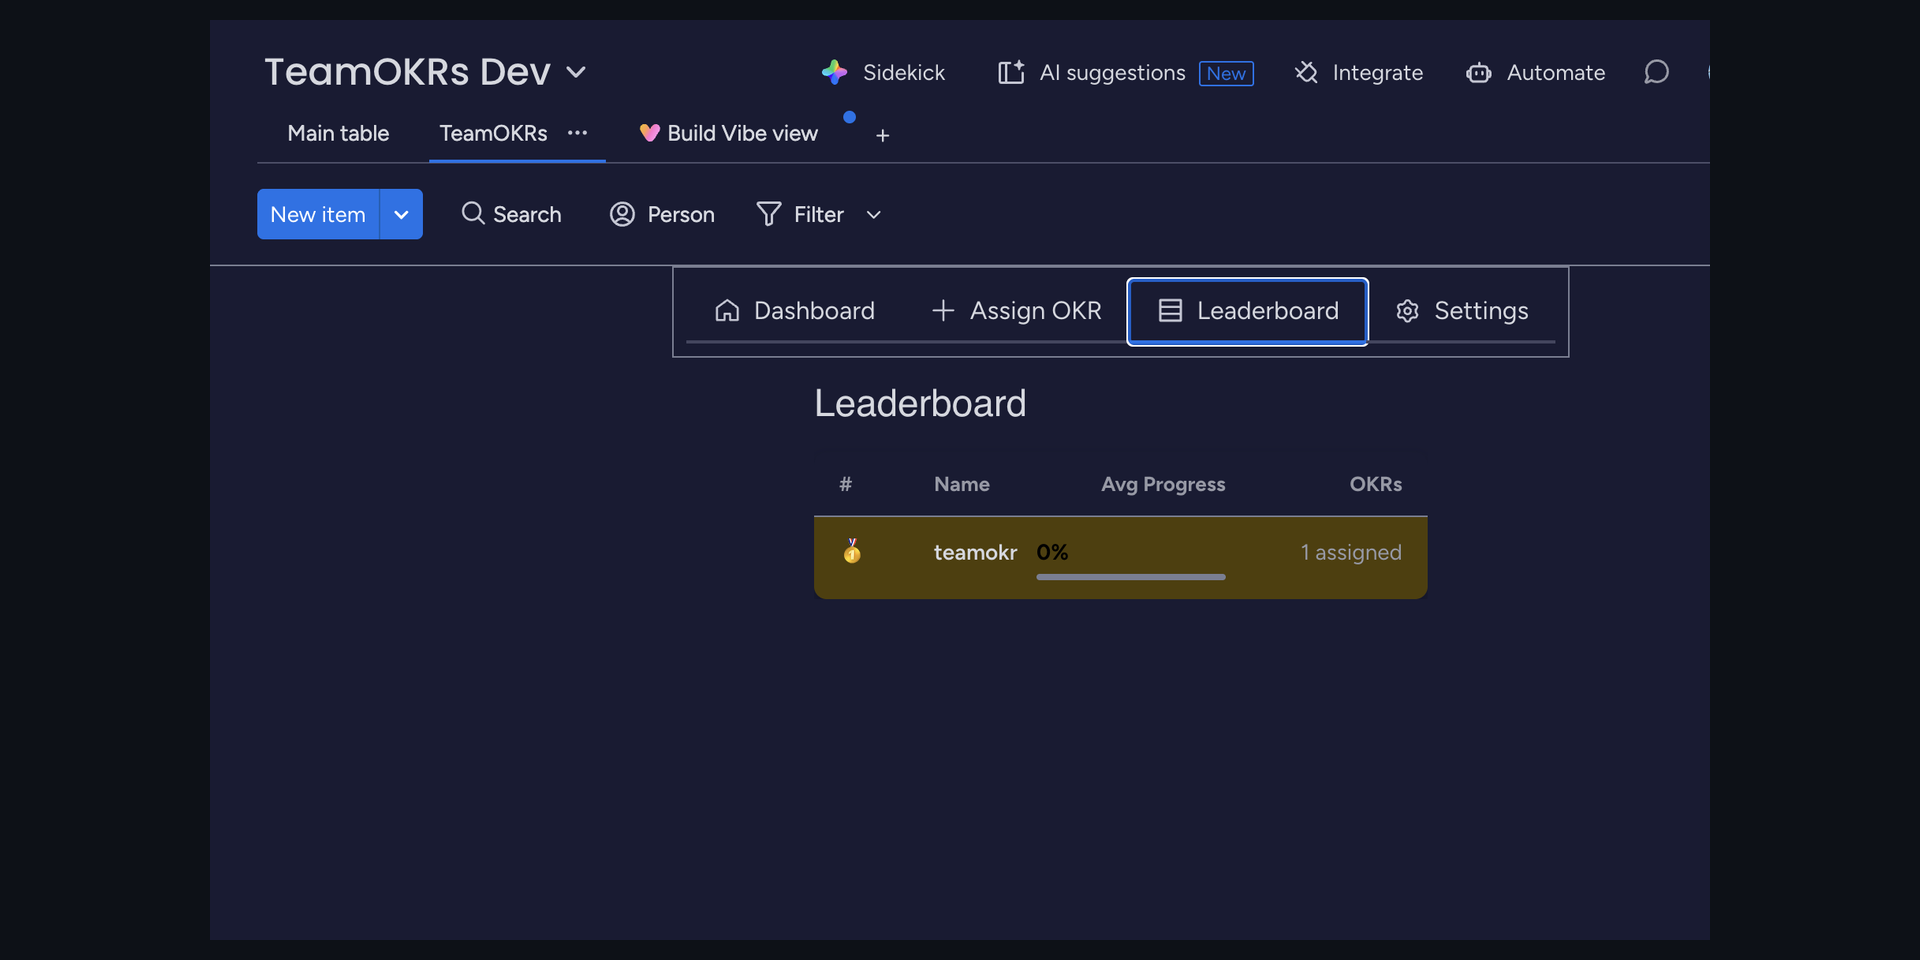Filter by Person icon
This screenshot has width=1920, height=960.
click(622, 214)
